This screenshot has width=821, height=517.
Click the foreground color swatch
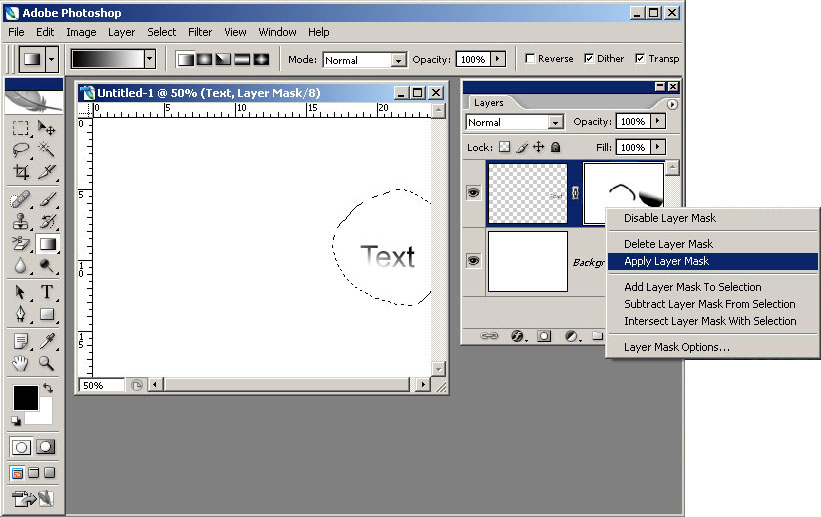pyautogui.click(x=26, y=398)
